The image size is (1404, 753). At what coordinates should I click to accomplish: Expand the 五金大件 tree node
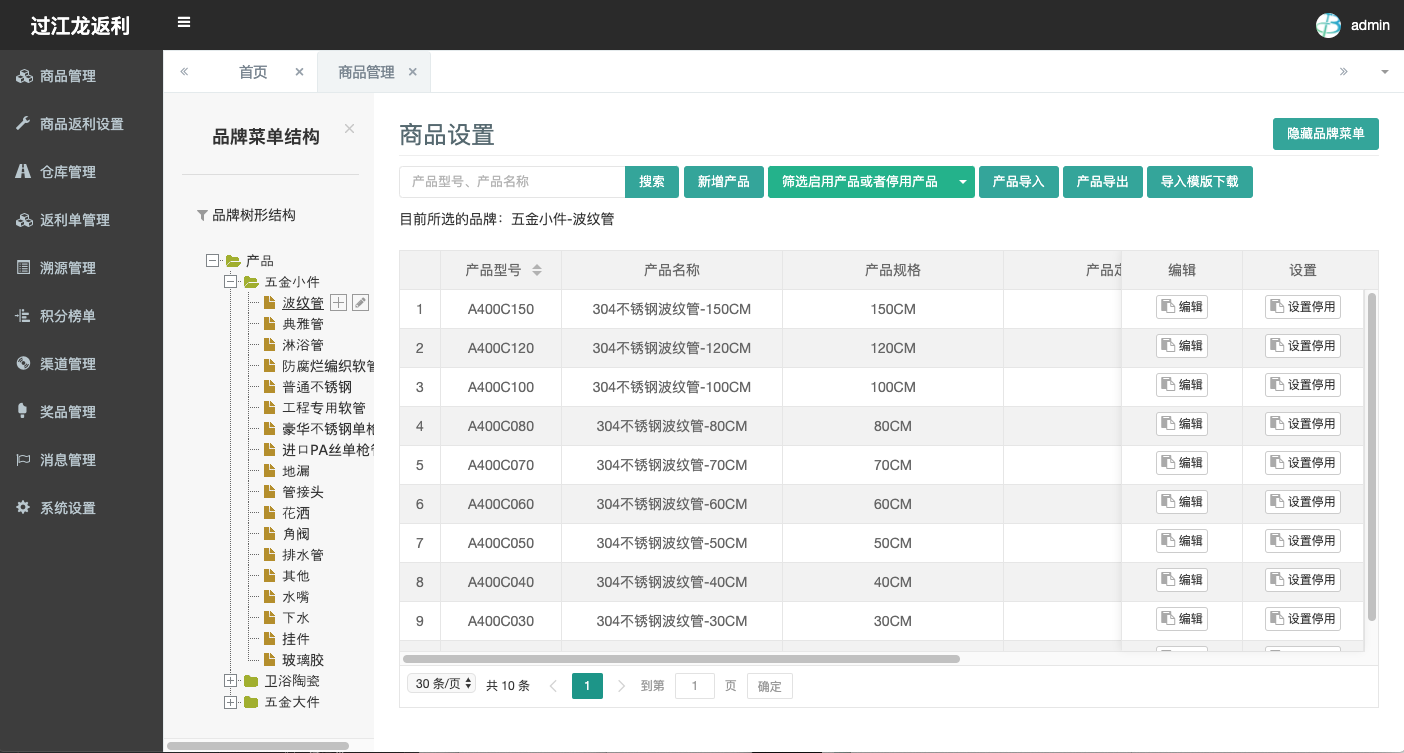click(230, 702)
